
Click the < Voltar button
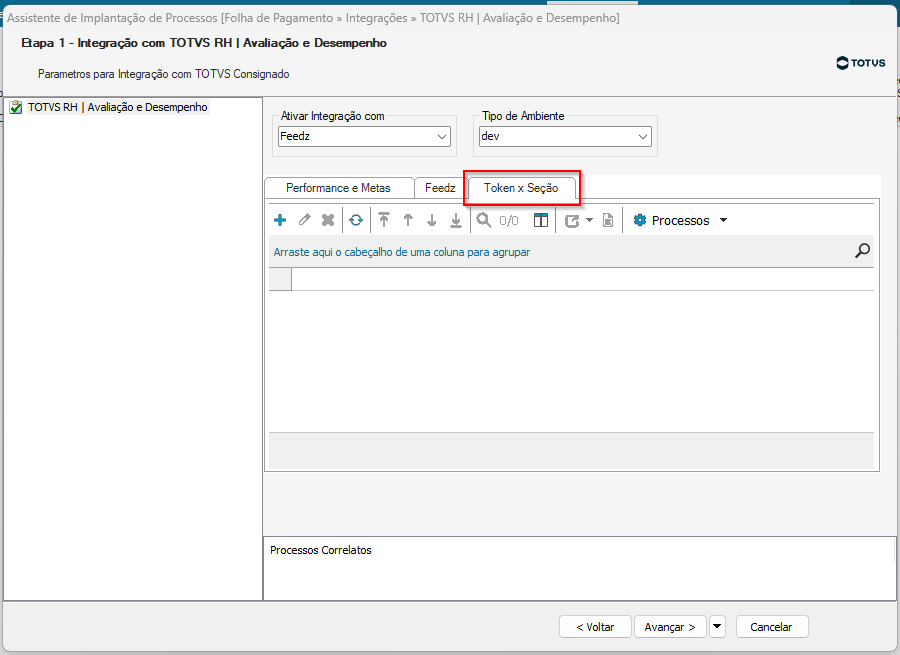595,627
